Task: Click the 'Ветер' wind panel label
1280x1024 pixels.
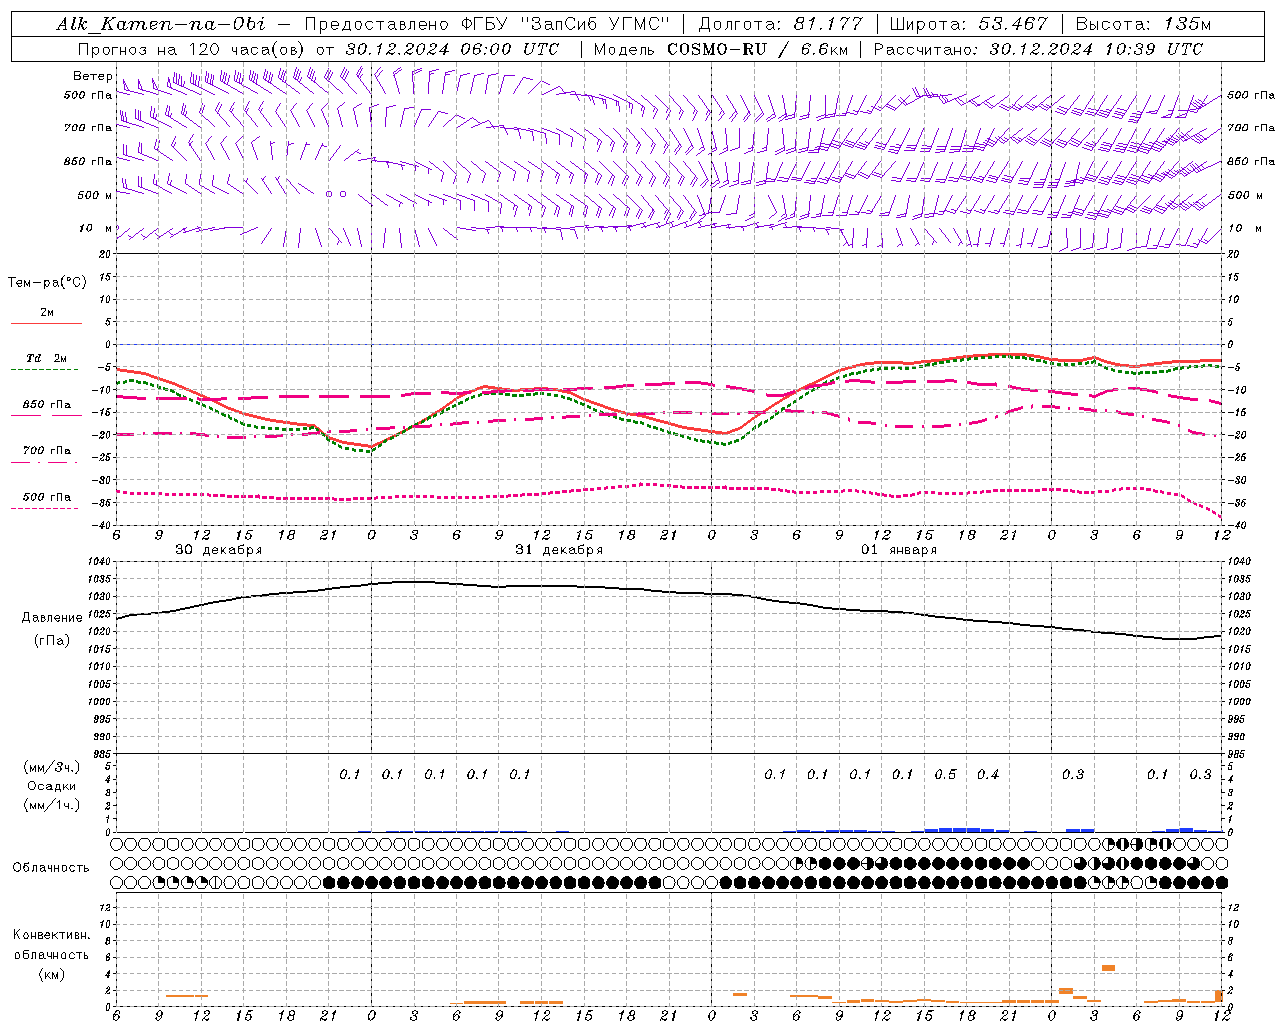Action: [x=92, y=76]
